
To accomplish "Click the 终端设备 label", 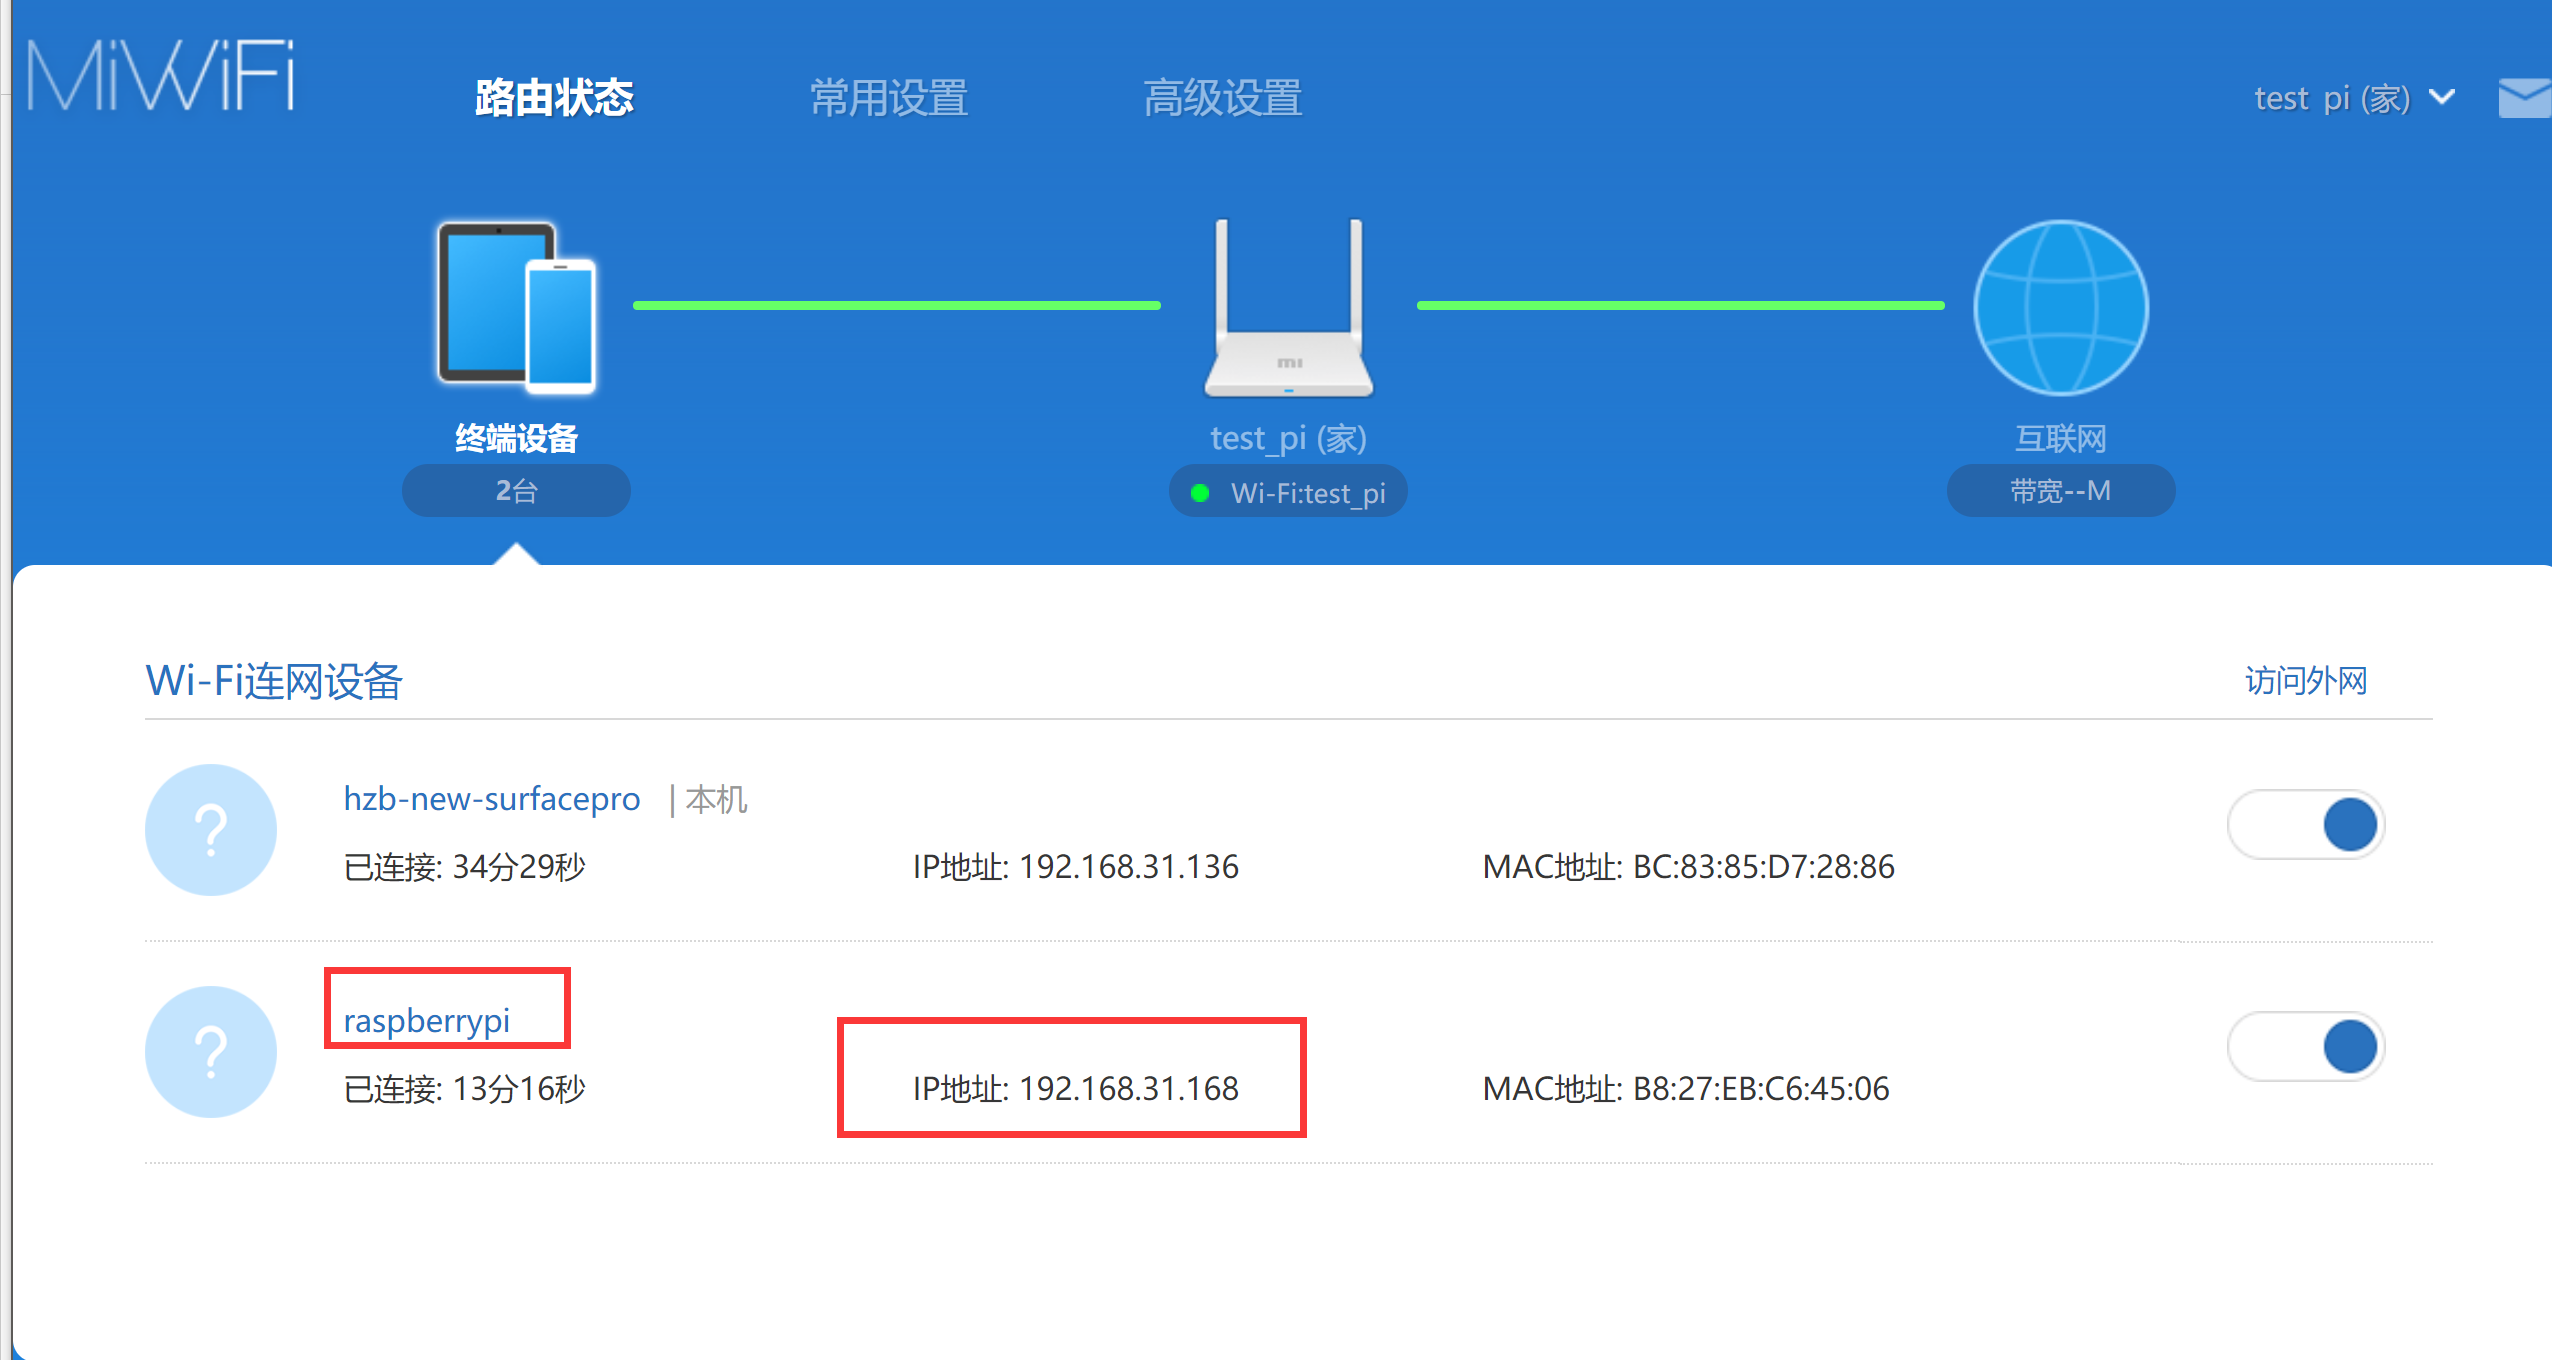I will click(x=516, y=438).
